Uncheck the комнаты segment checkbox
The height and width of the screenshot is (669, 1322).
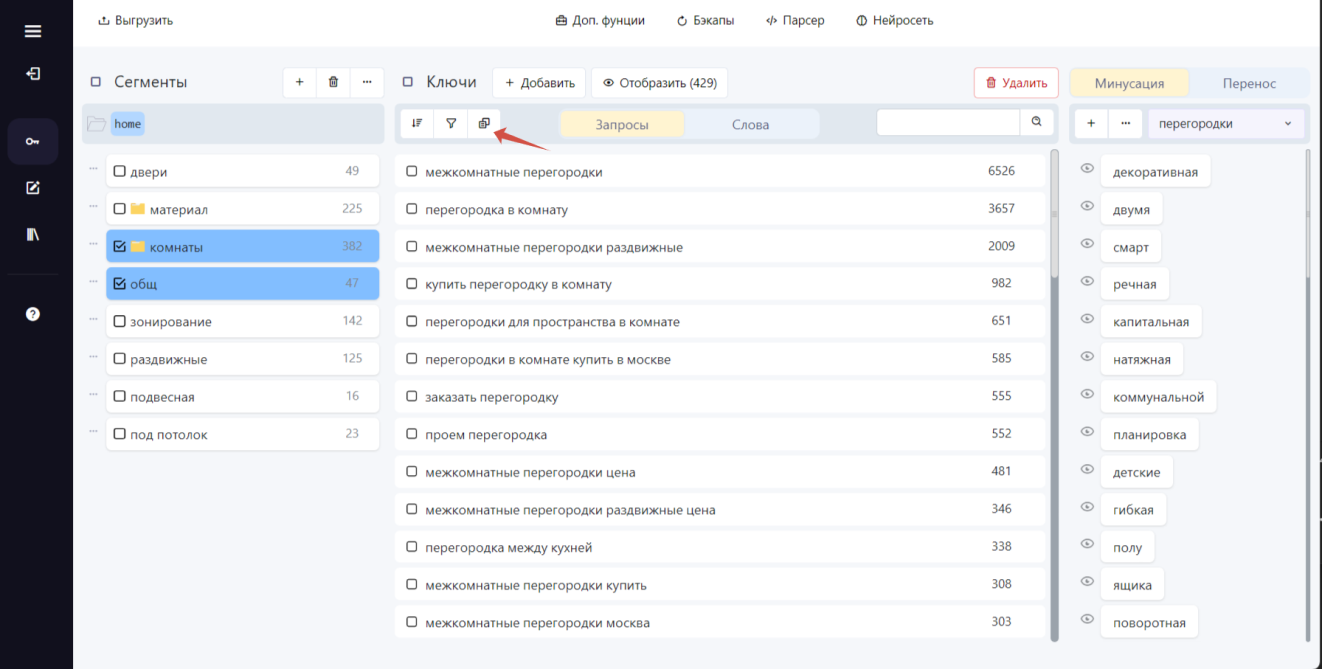(120, 246)
